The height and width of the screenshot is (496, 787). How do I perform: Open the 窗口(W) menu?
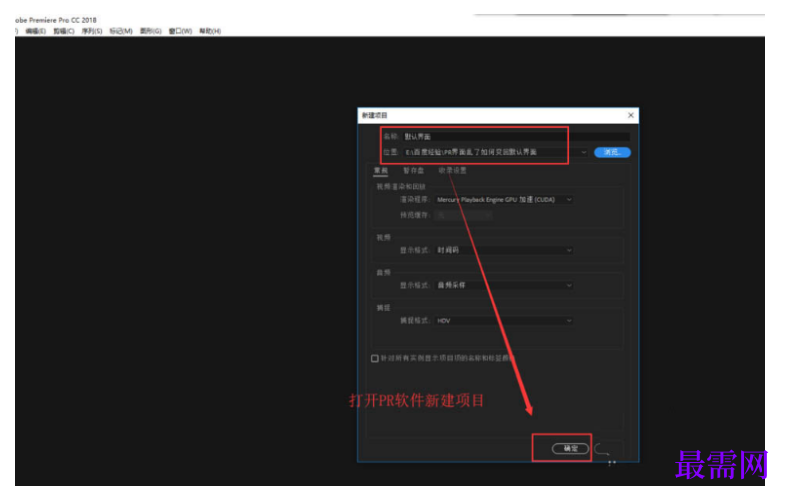(180, 31)
